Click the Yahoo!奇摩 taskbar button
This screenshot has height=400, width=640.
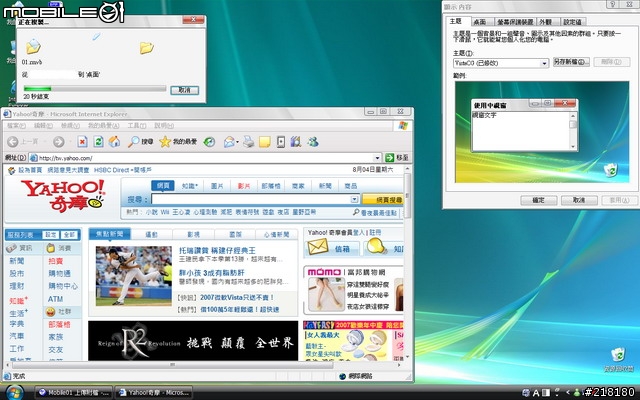click(x=153, y=393)
